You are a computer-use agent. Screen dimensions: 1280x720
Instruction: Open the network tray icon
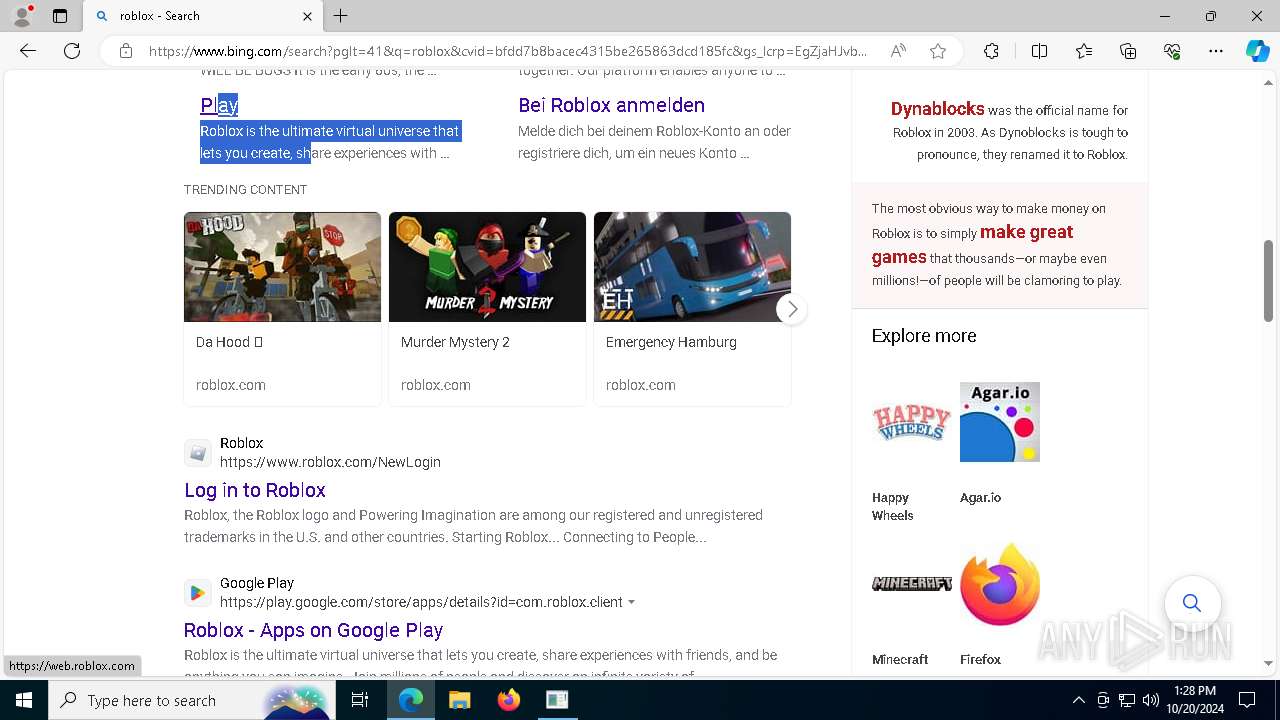pos(1126,700)
